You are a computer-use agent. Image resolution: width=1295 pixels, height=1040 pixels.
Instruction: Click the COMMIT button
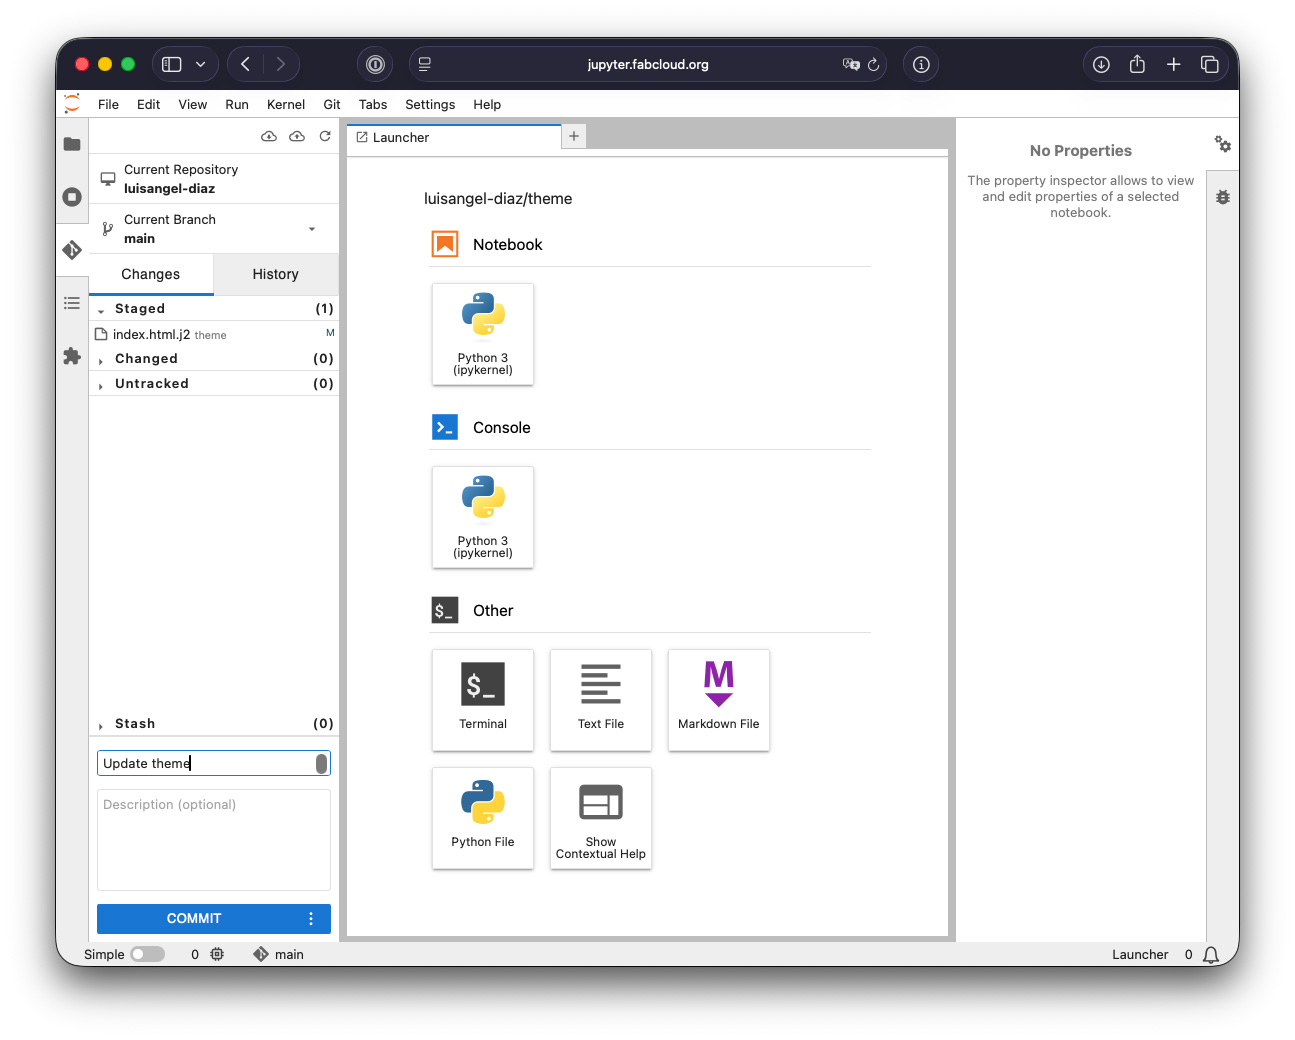194,918
